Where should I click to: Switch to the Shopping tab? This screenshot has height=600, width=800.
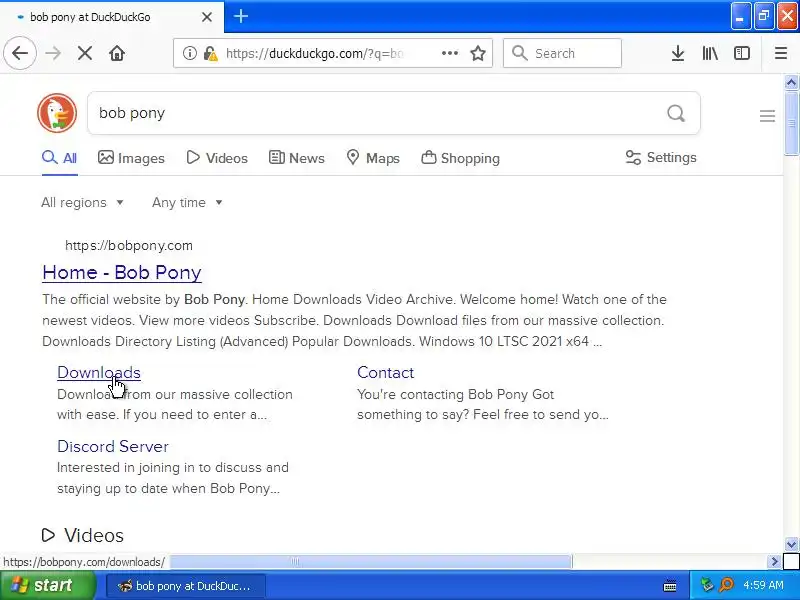point(460,158)
